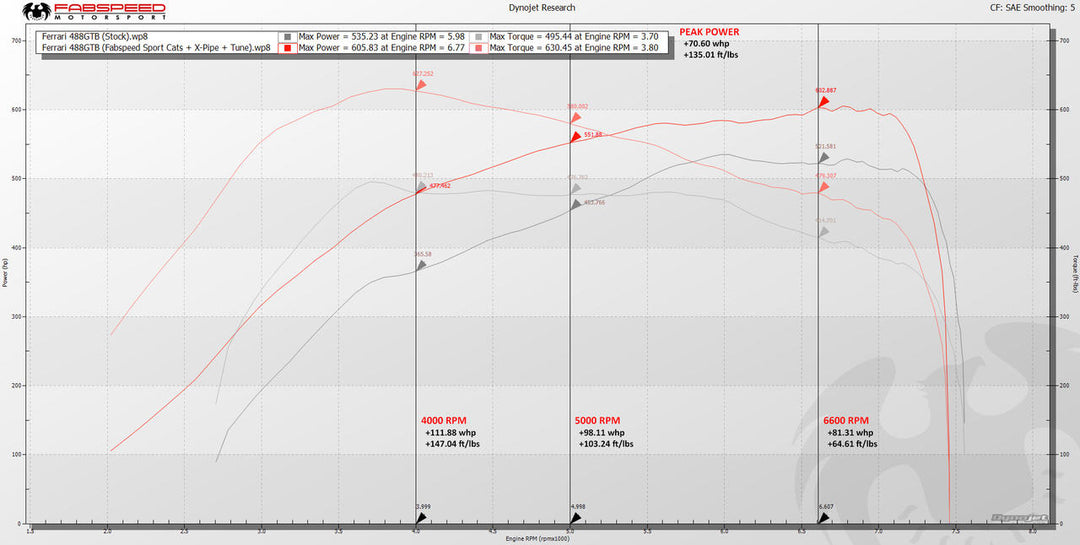The image size is (1080, 545).
Task: Click the pink flag marker labeled 580.002
Action: pos(575,118)
